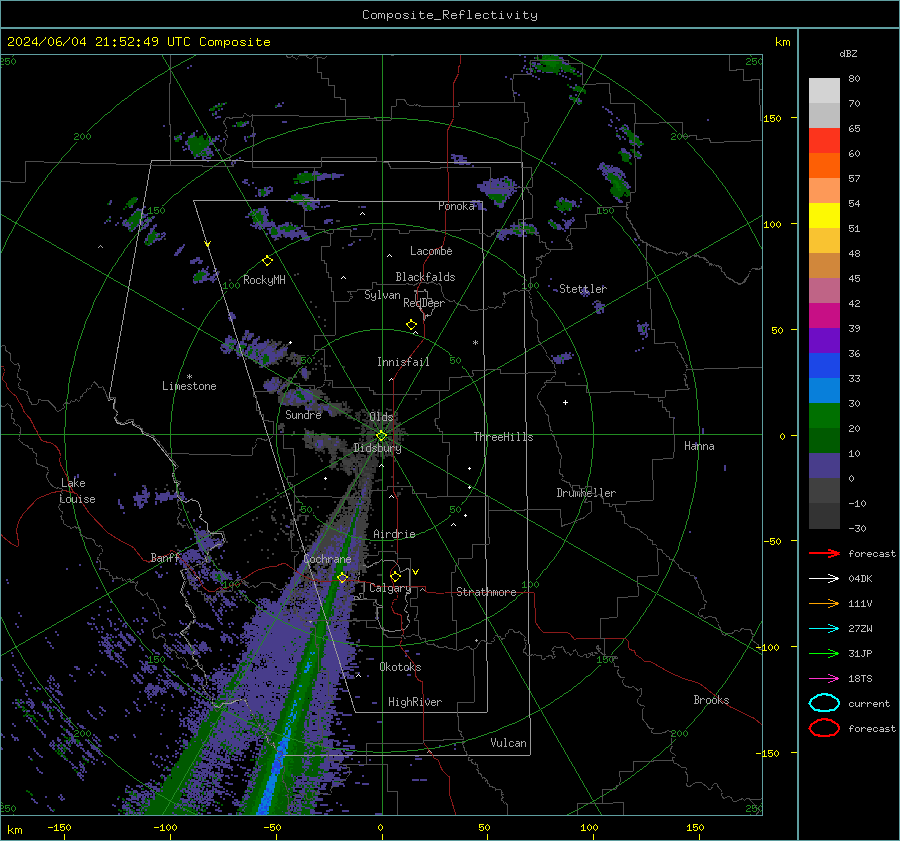Click the yellow diamond marker at Cochrane
This screenshot has height=841, width=900.
coord(342,578)
